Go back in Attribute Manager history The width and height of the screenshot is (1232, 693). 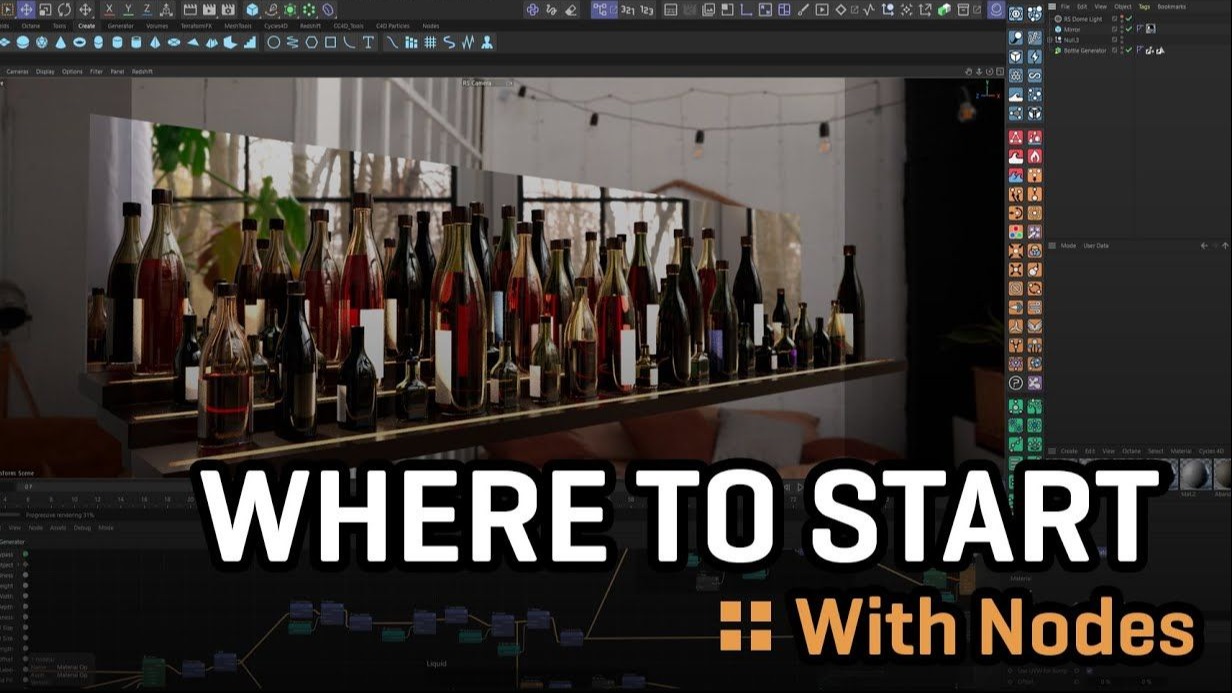click(x=1204, y=246)
